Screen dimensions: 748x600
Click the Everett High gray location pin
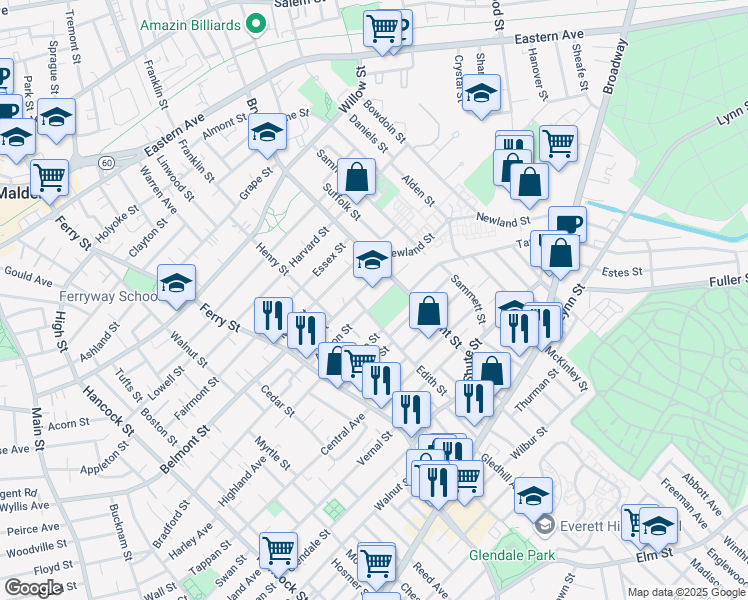click(544, 524)
